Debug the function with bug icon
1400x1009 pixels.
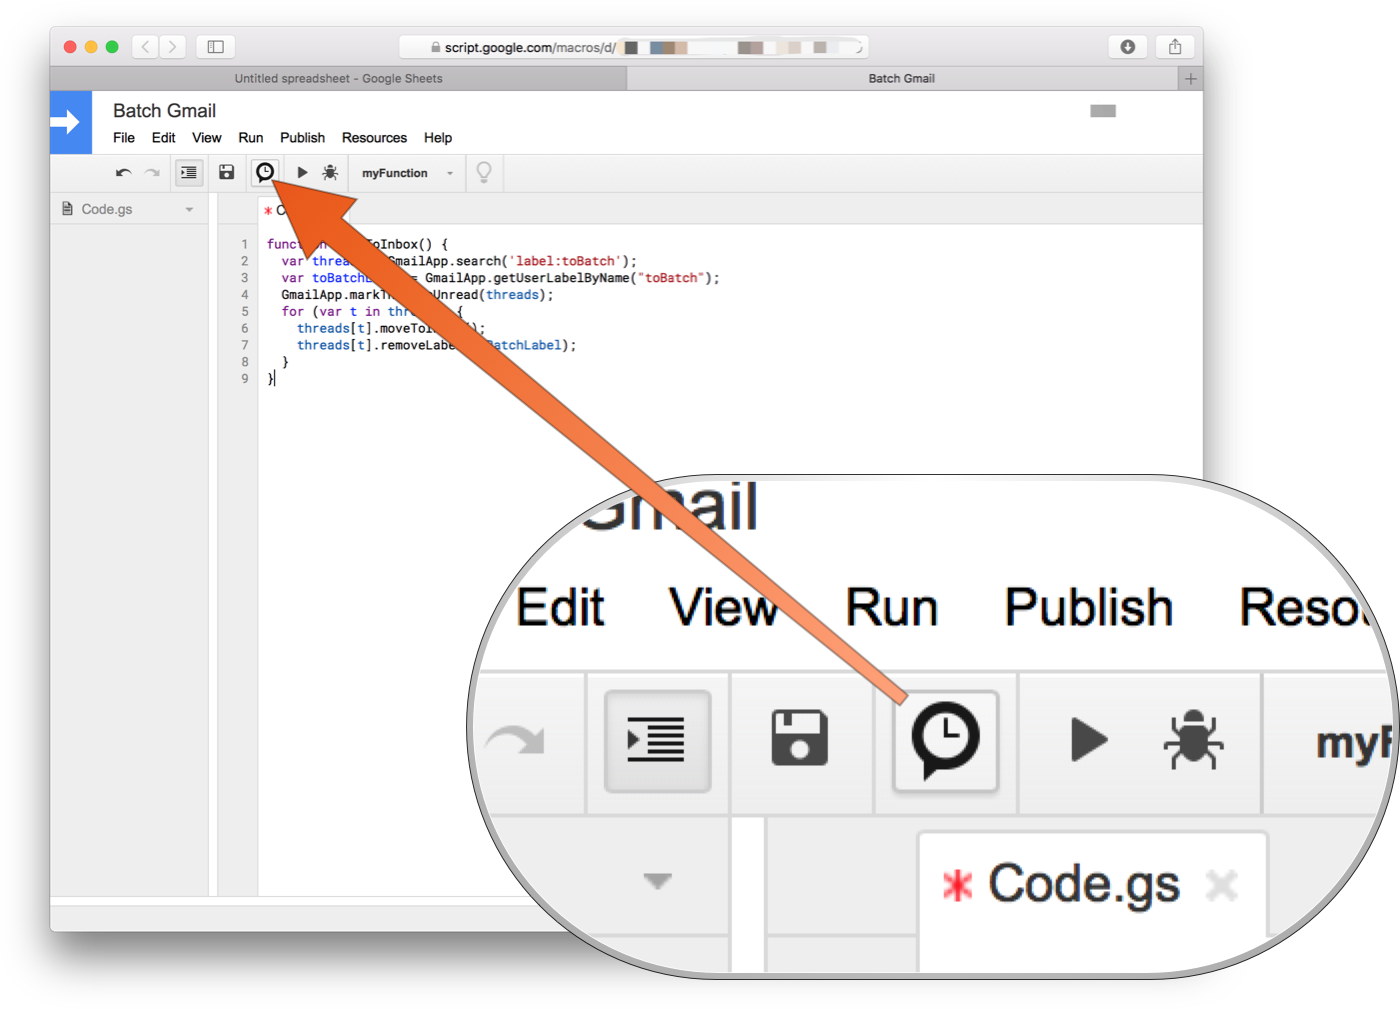(330, 173)
